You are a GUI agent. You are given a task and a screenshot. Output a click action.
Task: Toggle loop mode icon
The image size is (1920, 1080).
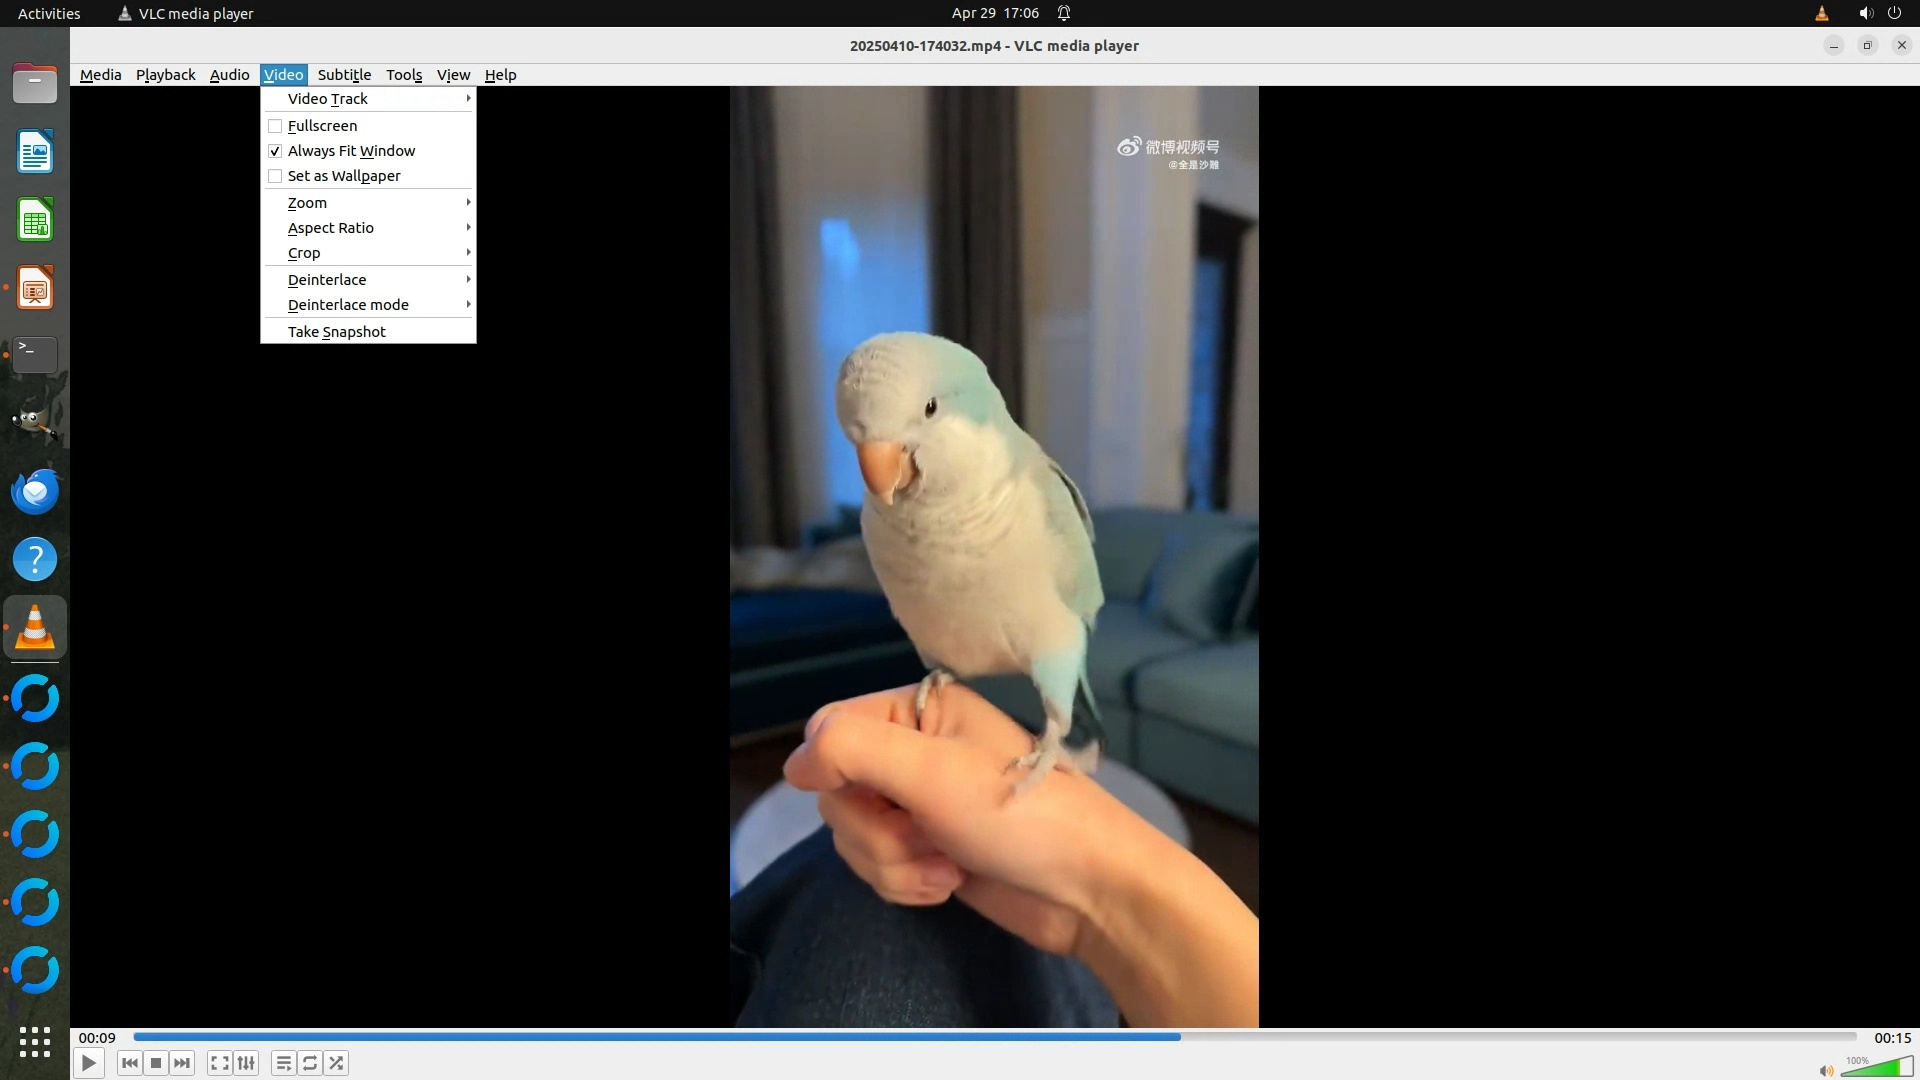coord(310,1063)
